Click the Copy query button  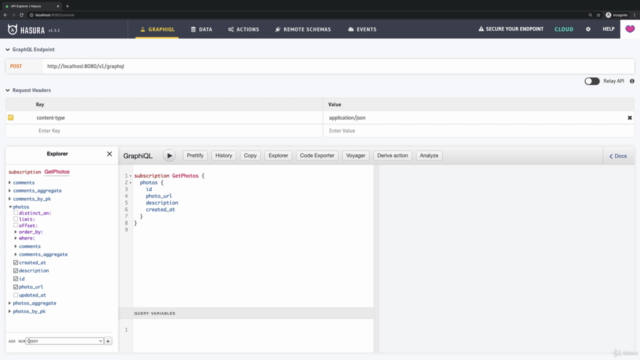[250, 156]
